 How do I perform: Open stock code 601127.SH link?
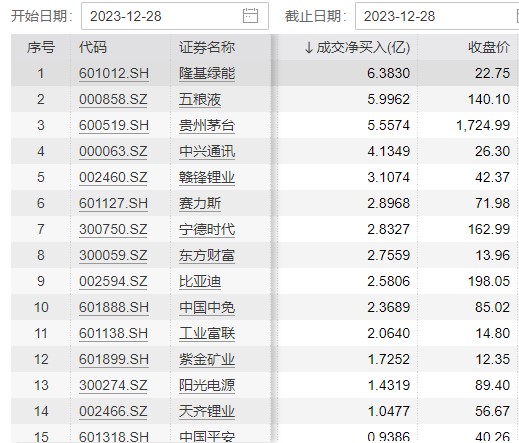pos(114,203)
